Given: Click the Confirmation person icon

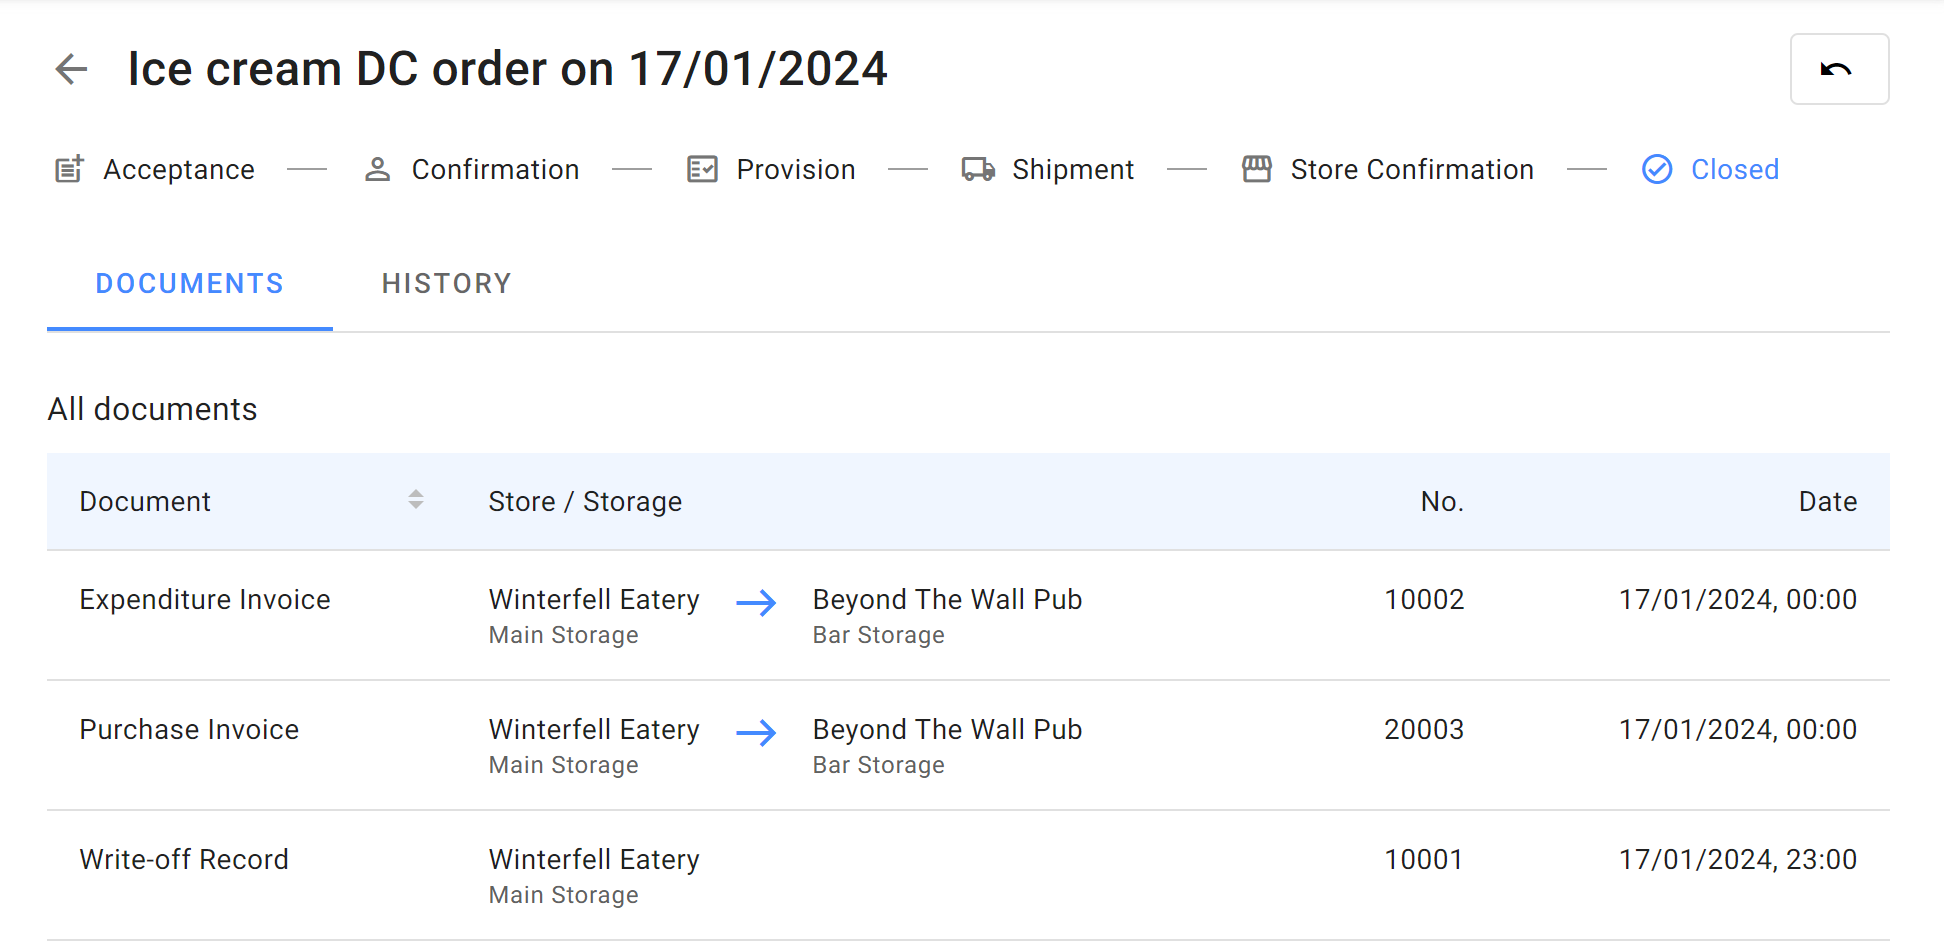Looking at the screenshot, I should point(377,169).
